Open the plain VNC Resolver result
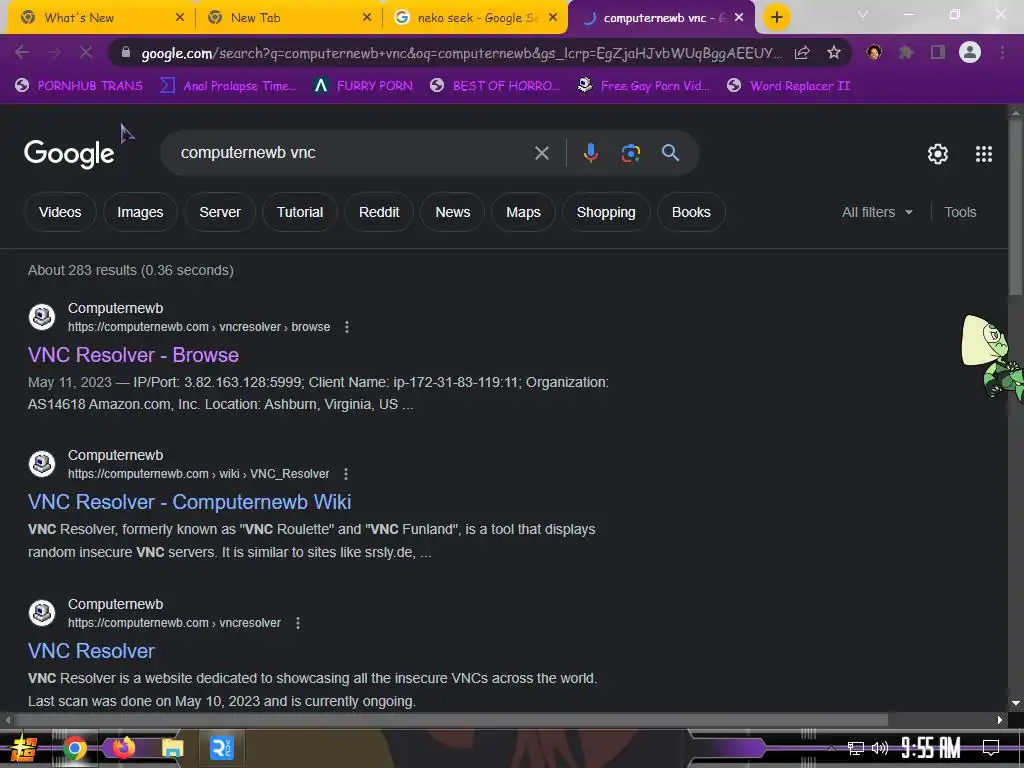 [x=91, y=650]
